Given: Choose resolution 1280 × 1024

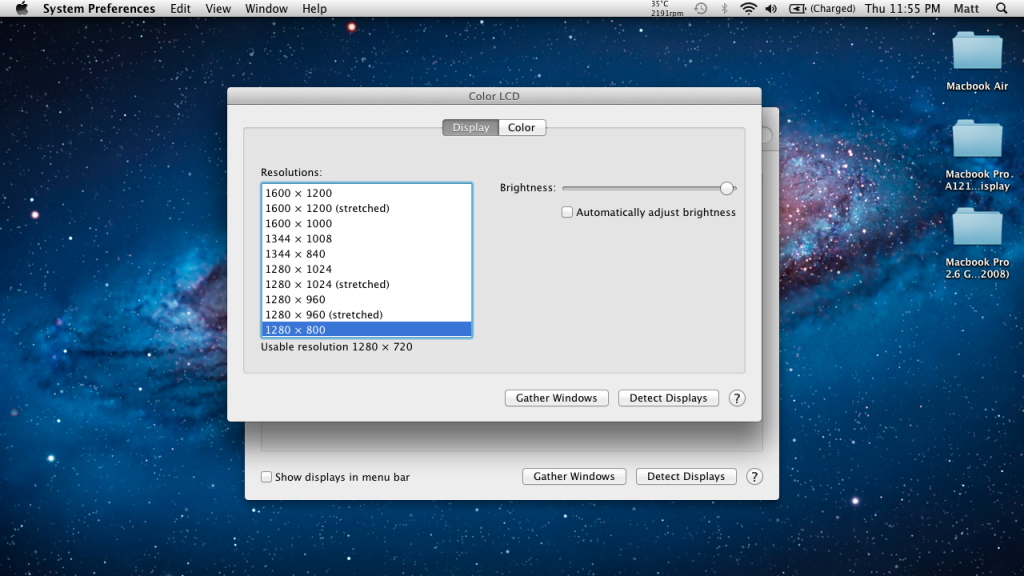Looking at the screenshot, I should point(366,269).
